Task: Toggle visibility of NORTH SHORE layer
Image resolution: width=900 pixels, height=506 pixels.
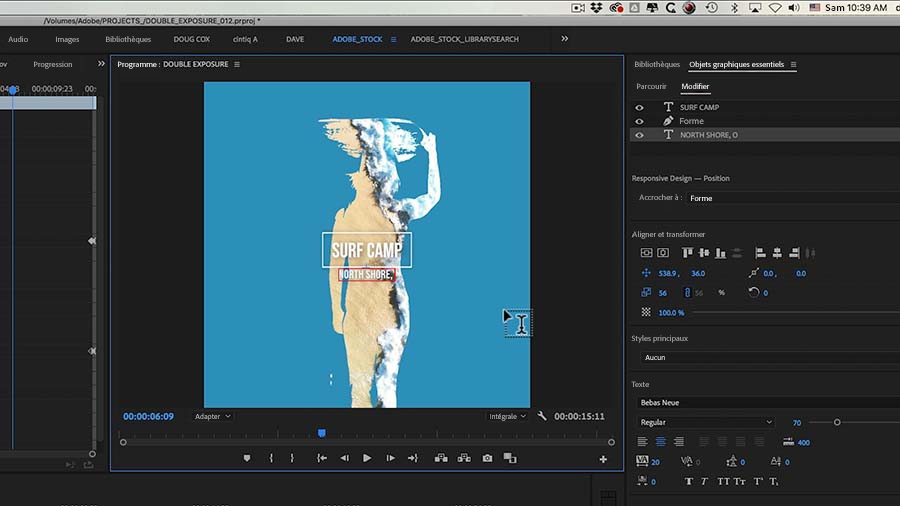Action: click(640, 135)
